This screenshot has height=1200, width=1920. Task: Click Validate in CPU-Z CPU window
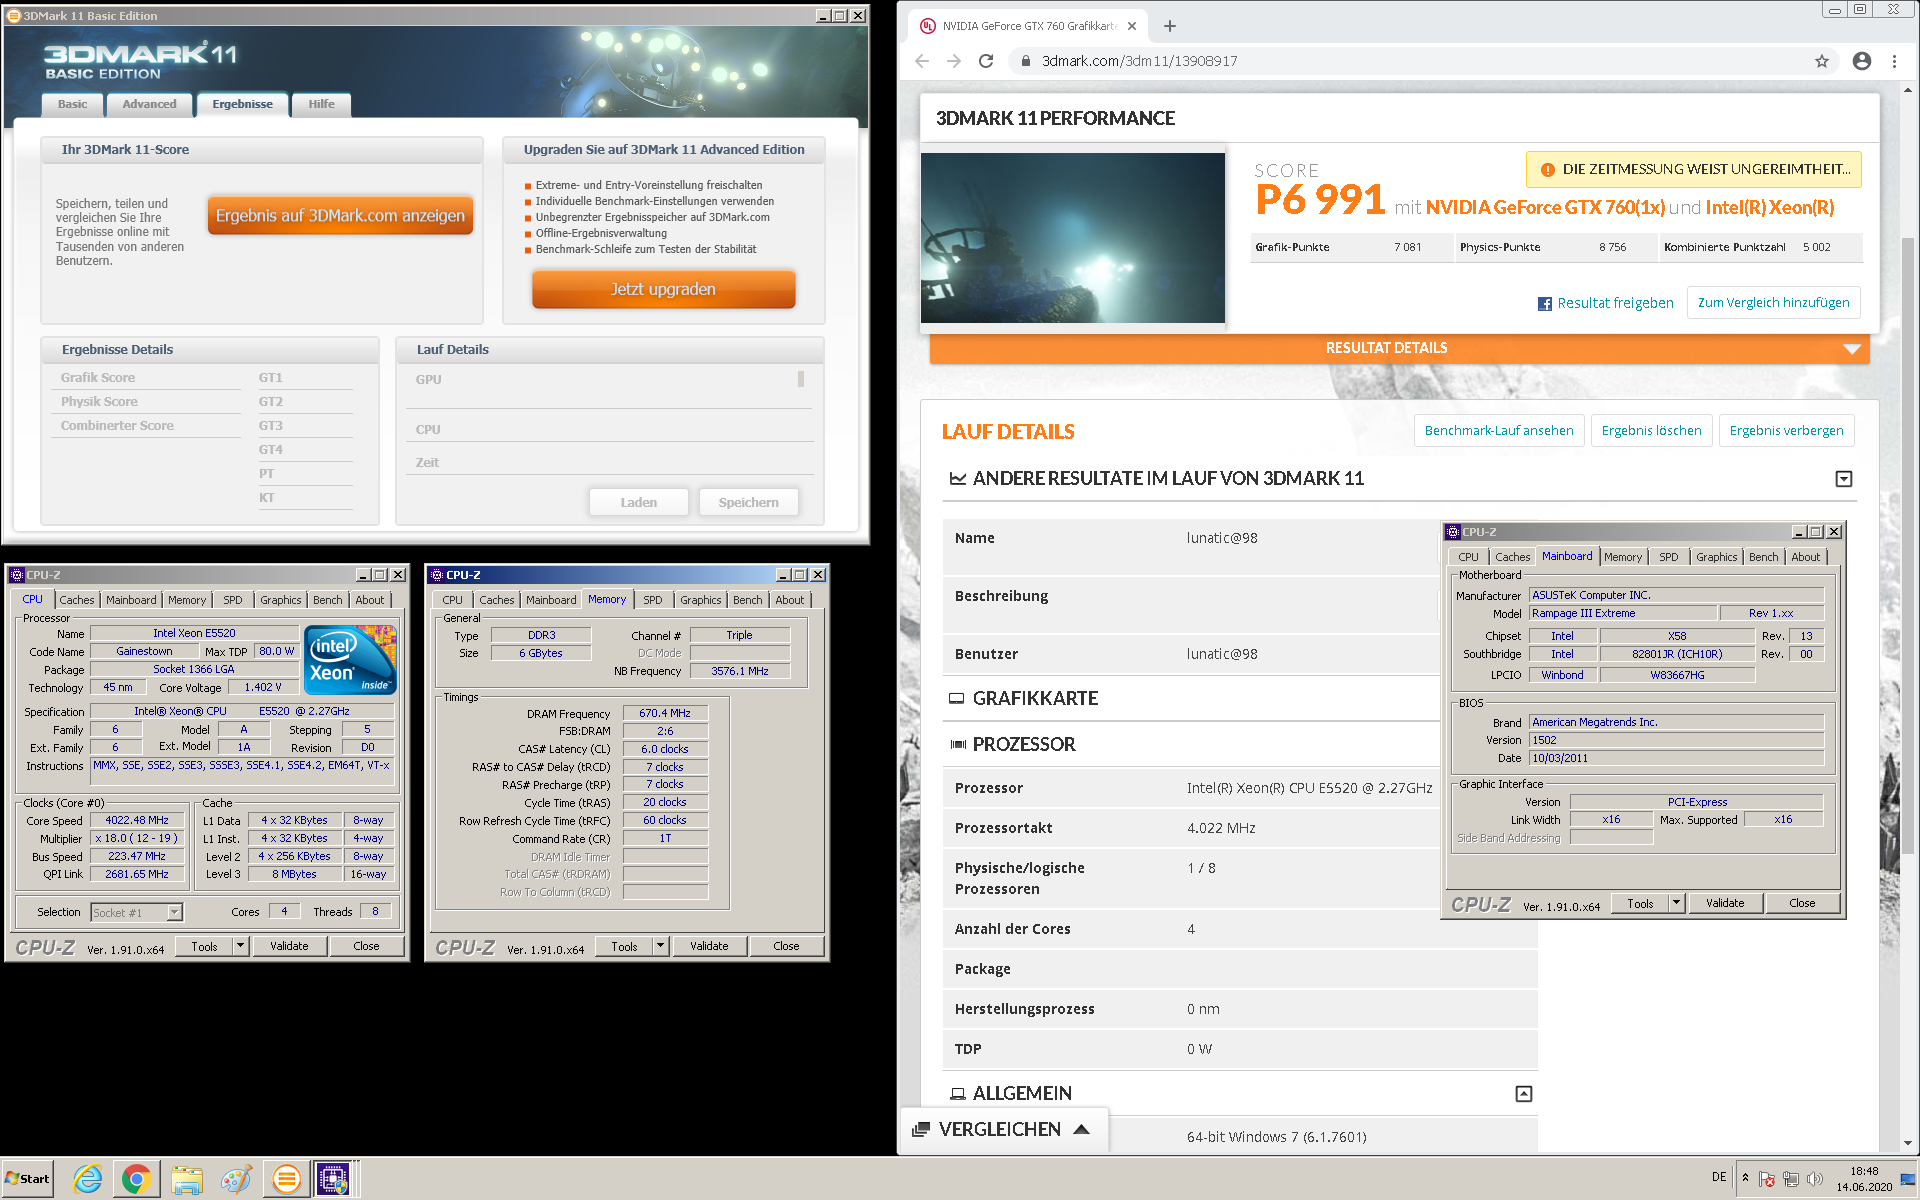coord(289,946)
